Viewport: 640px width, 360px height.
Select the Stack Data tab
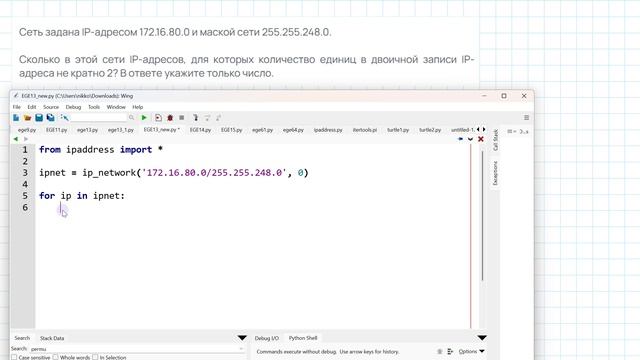[x=52, y=338]
